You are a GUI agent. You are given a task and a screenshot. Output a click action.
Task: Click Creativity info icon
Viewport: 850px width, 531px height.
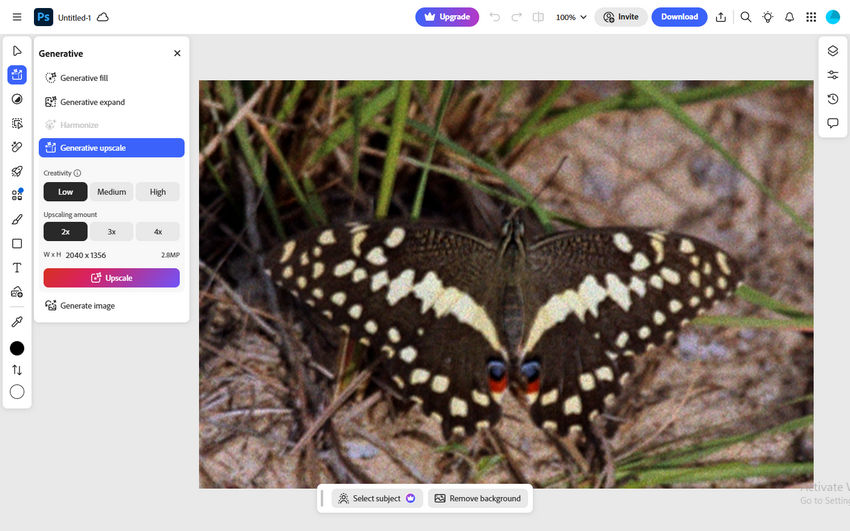pyautogui.click(x=77, y=173)
